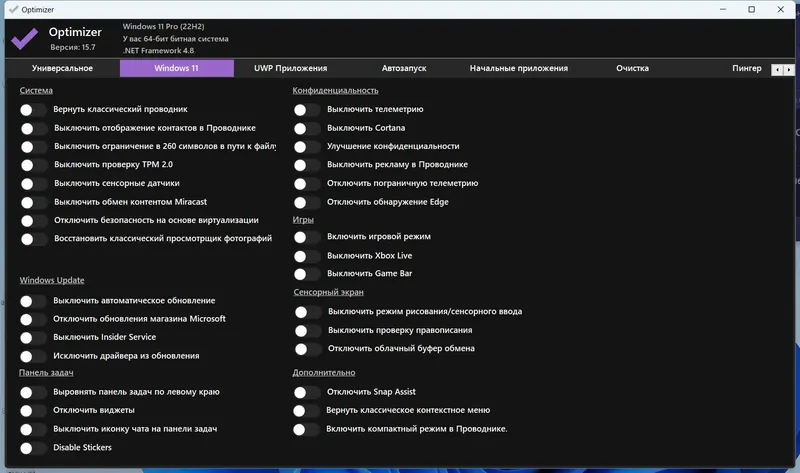Click the .NET Framework 4.8 text
Image resolution: width=800 pixels, height=473 pixels.
(158, 51)
